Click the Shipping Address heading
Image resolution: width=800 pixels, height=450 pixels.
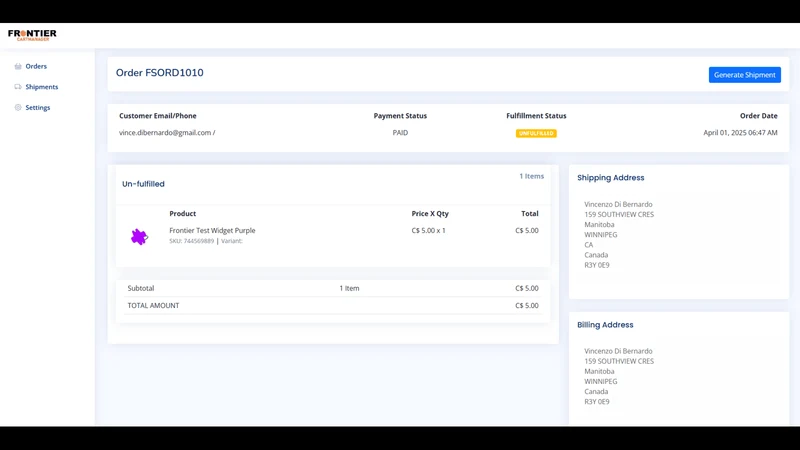[611, 178]
